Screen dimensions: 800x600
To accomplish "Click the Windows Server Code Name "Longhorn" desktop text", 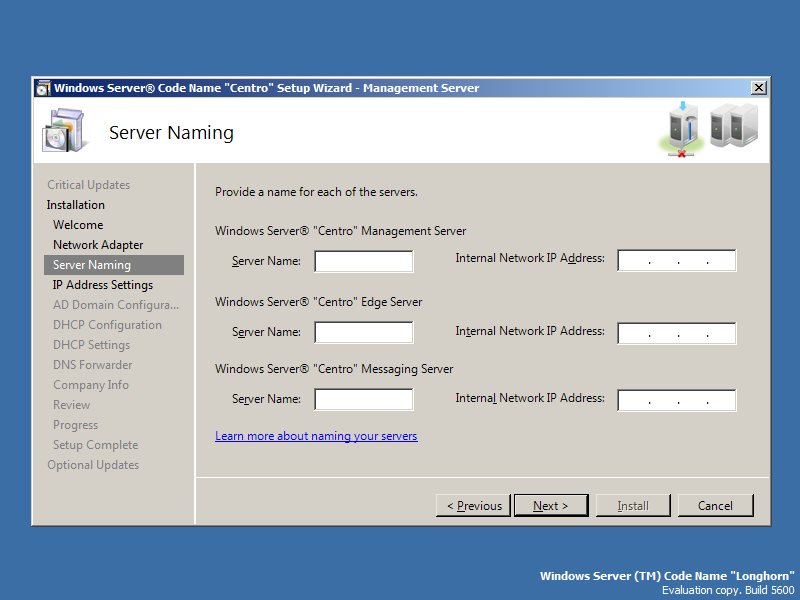I will tap(667, 576).
